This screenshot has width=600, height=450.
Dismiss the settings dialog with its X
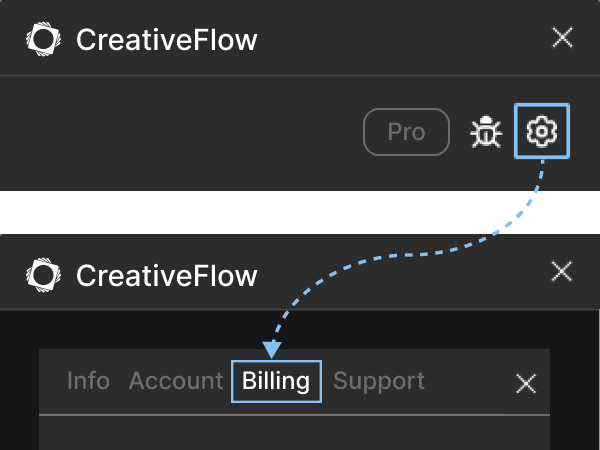click(525, 383)
